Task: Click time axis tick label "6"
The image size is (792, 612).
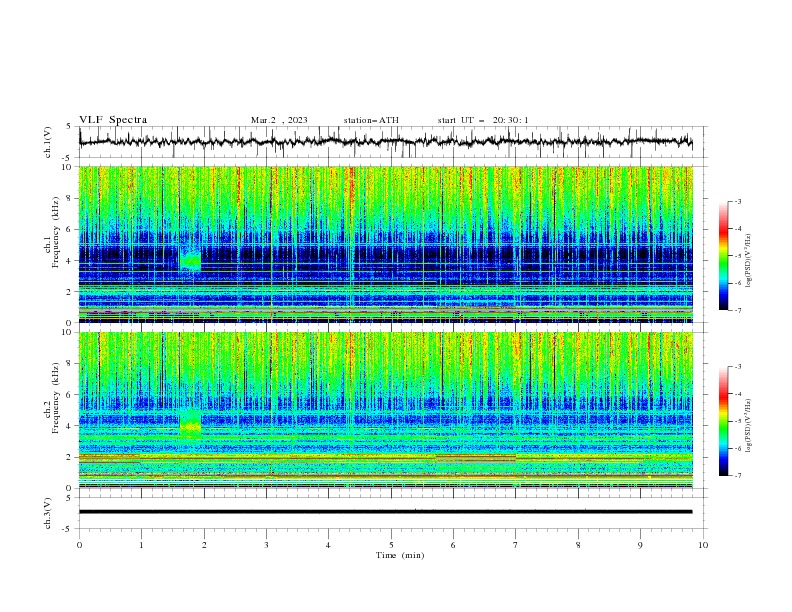Action: point(453,545)
